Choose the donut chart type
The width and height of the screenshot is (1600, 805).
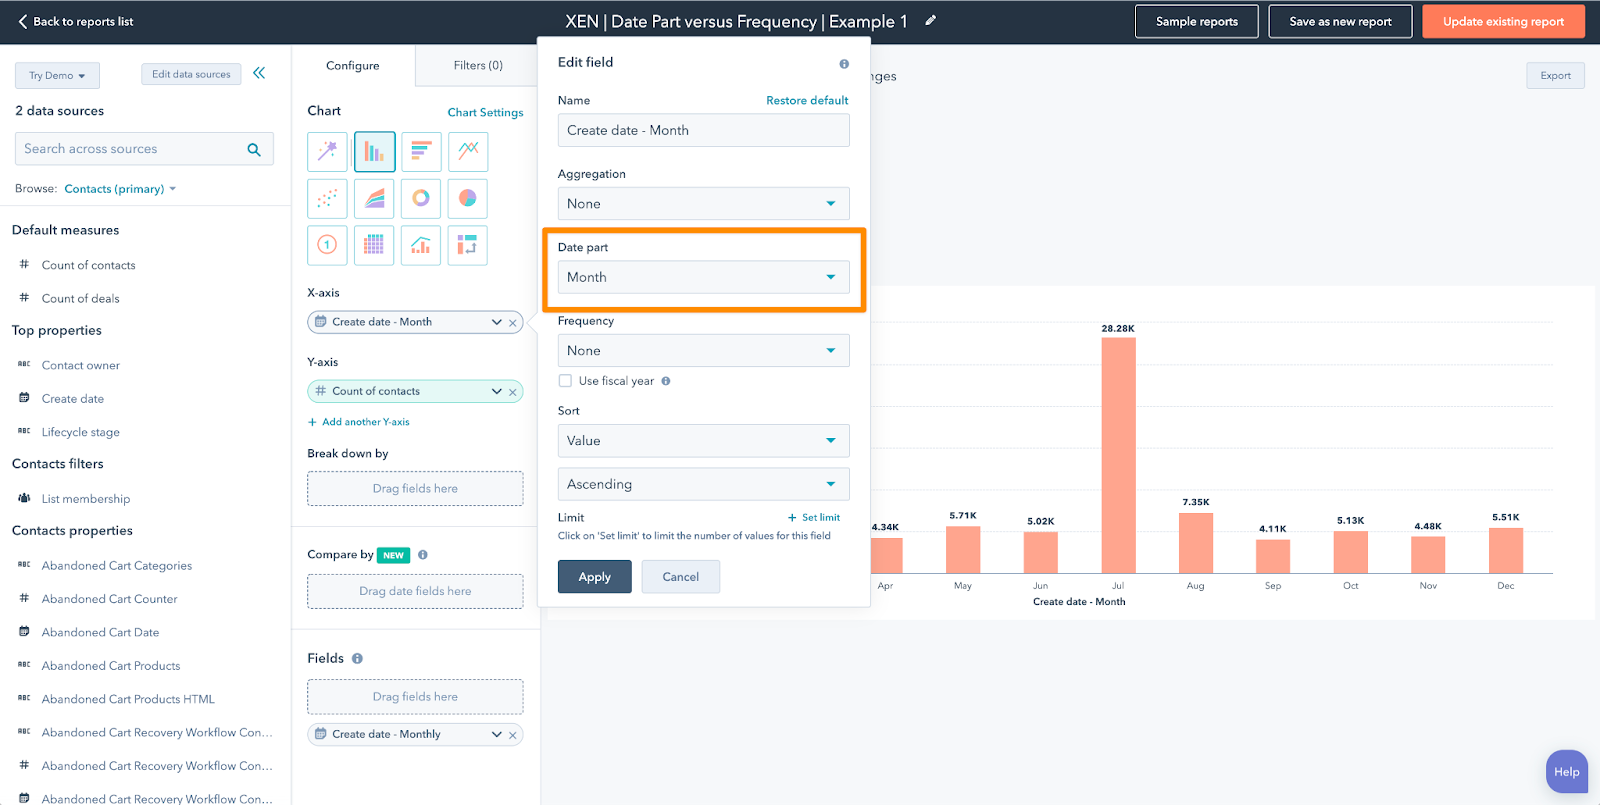[x=421, y=198]
